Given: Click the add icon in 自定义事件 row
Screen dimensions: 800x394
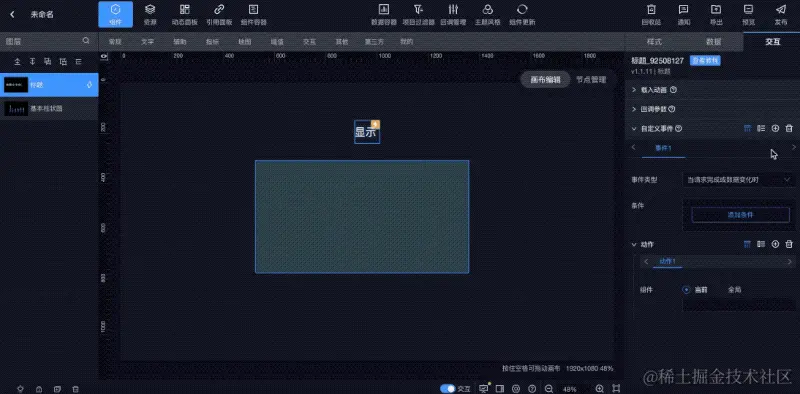Looking at the screenshot, I should click(775, 129).
